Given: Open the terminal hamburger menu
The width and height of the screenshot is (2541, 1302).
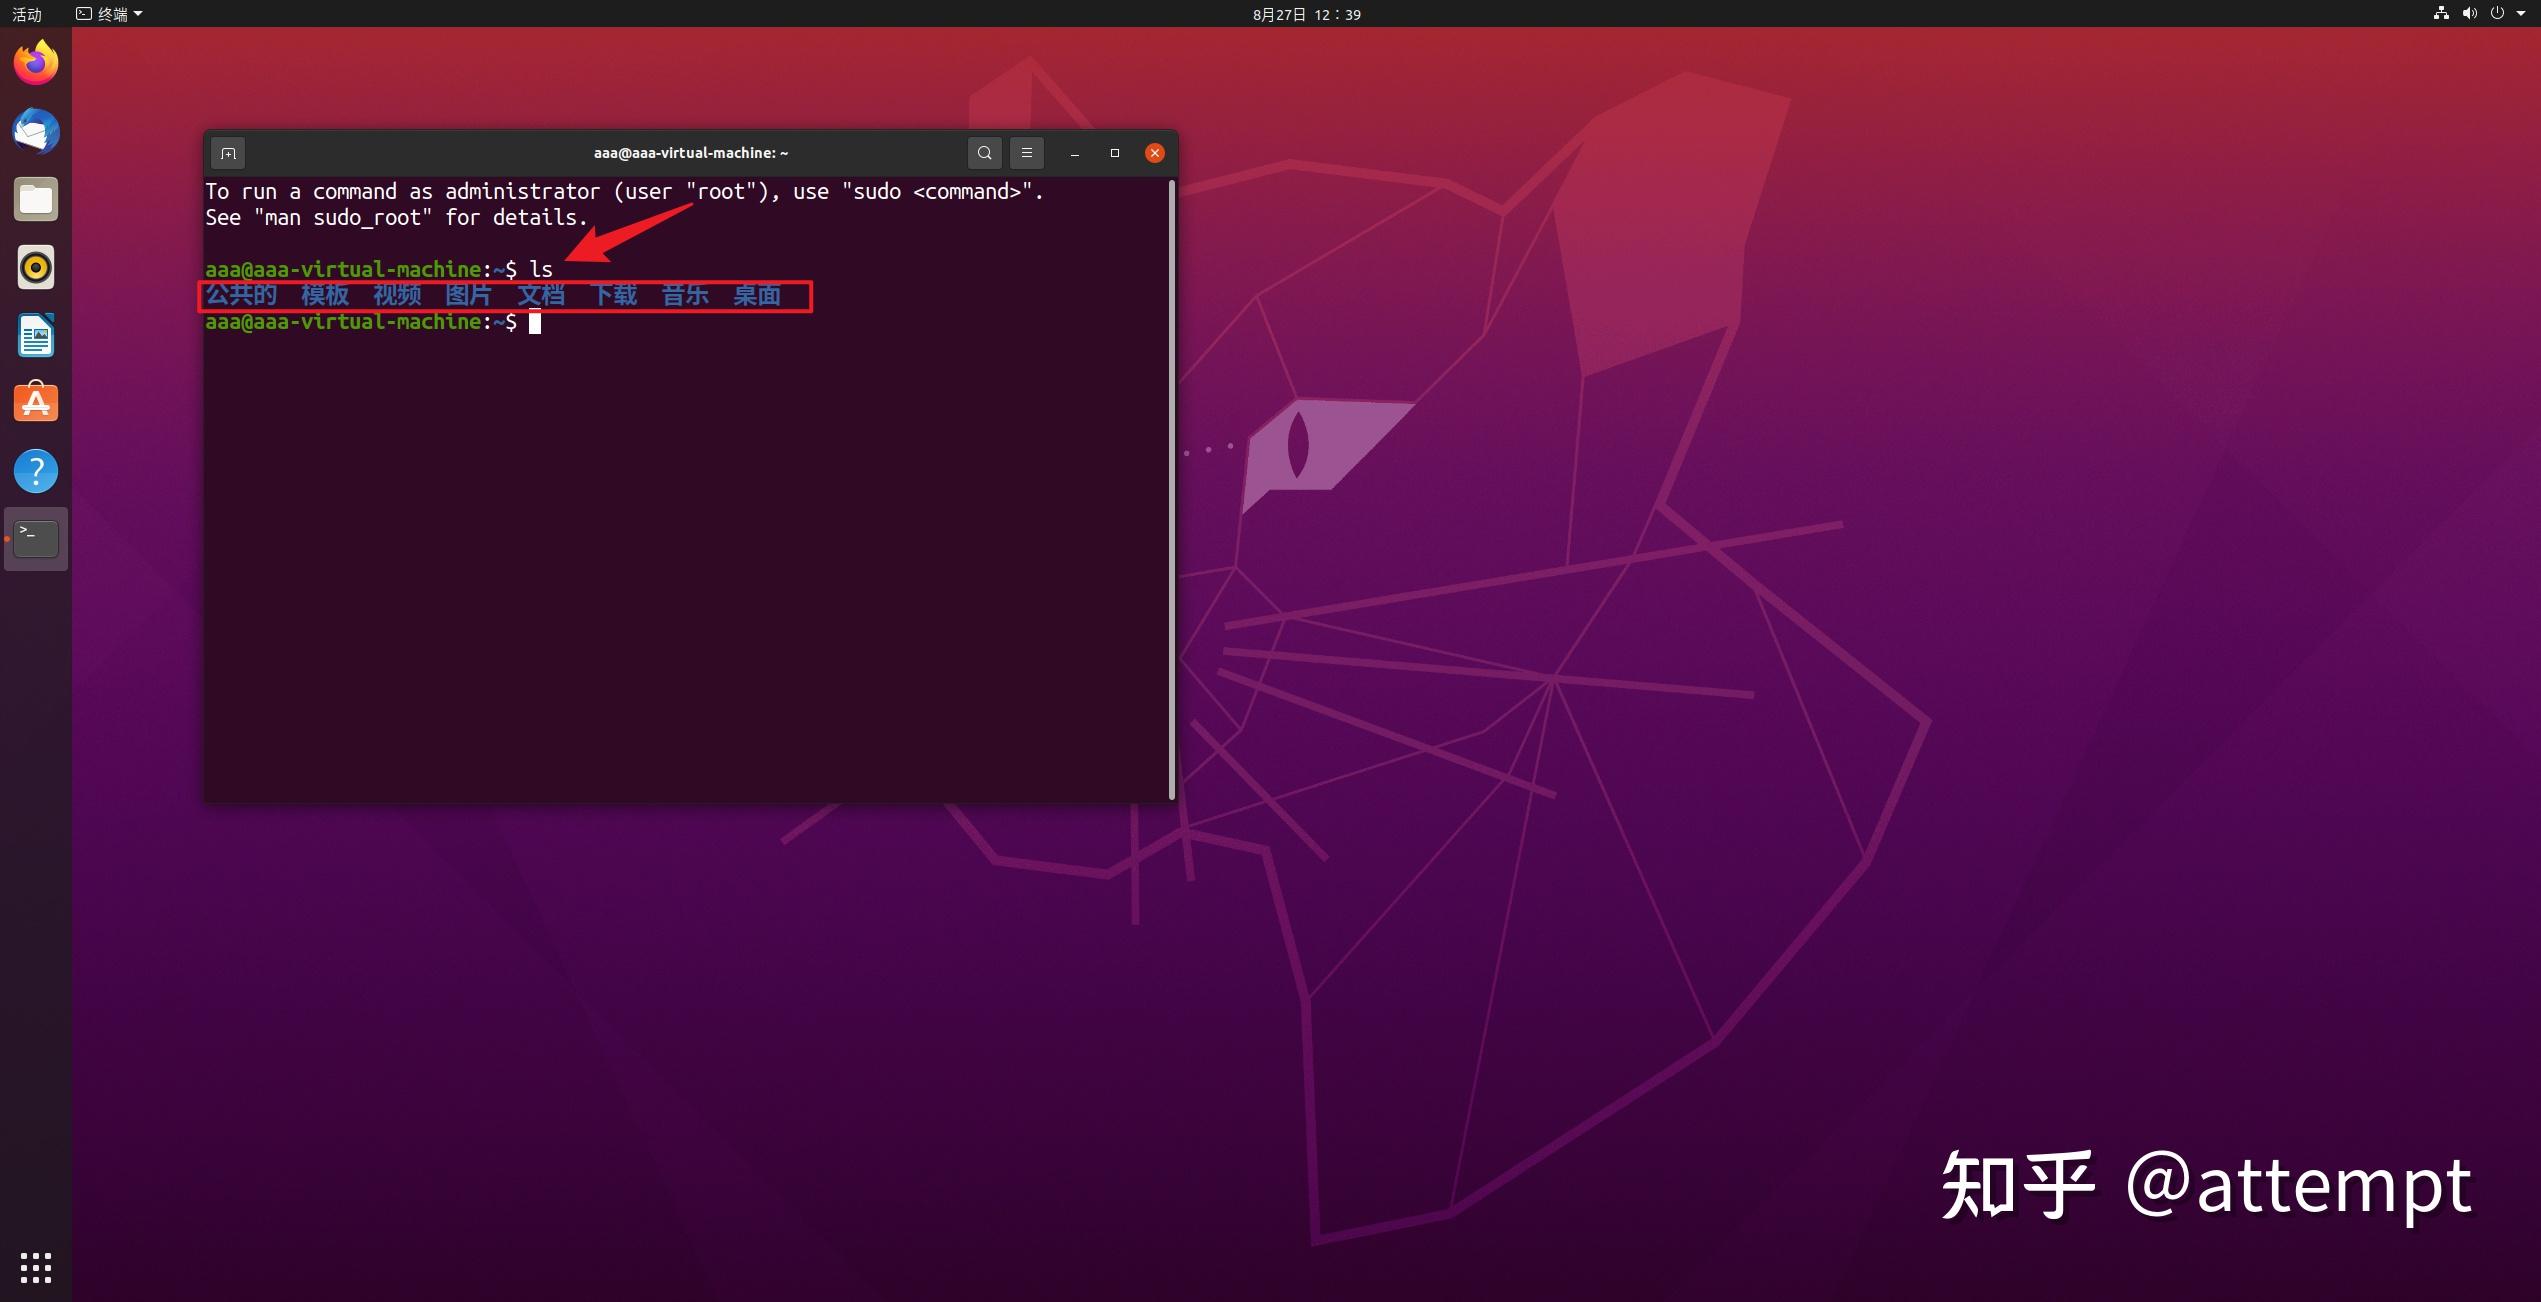Looking at the screenshot, I should pos(1026,153).
